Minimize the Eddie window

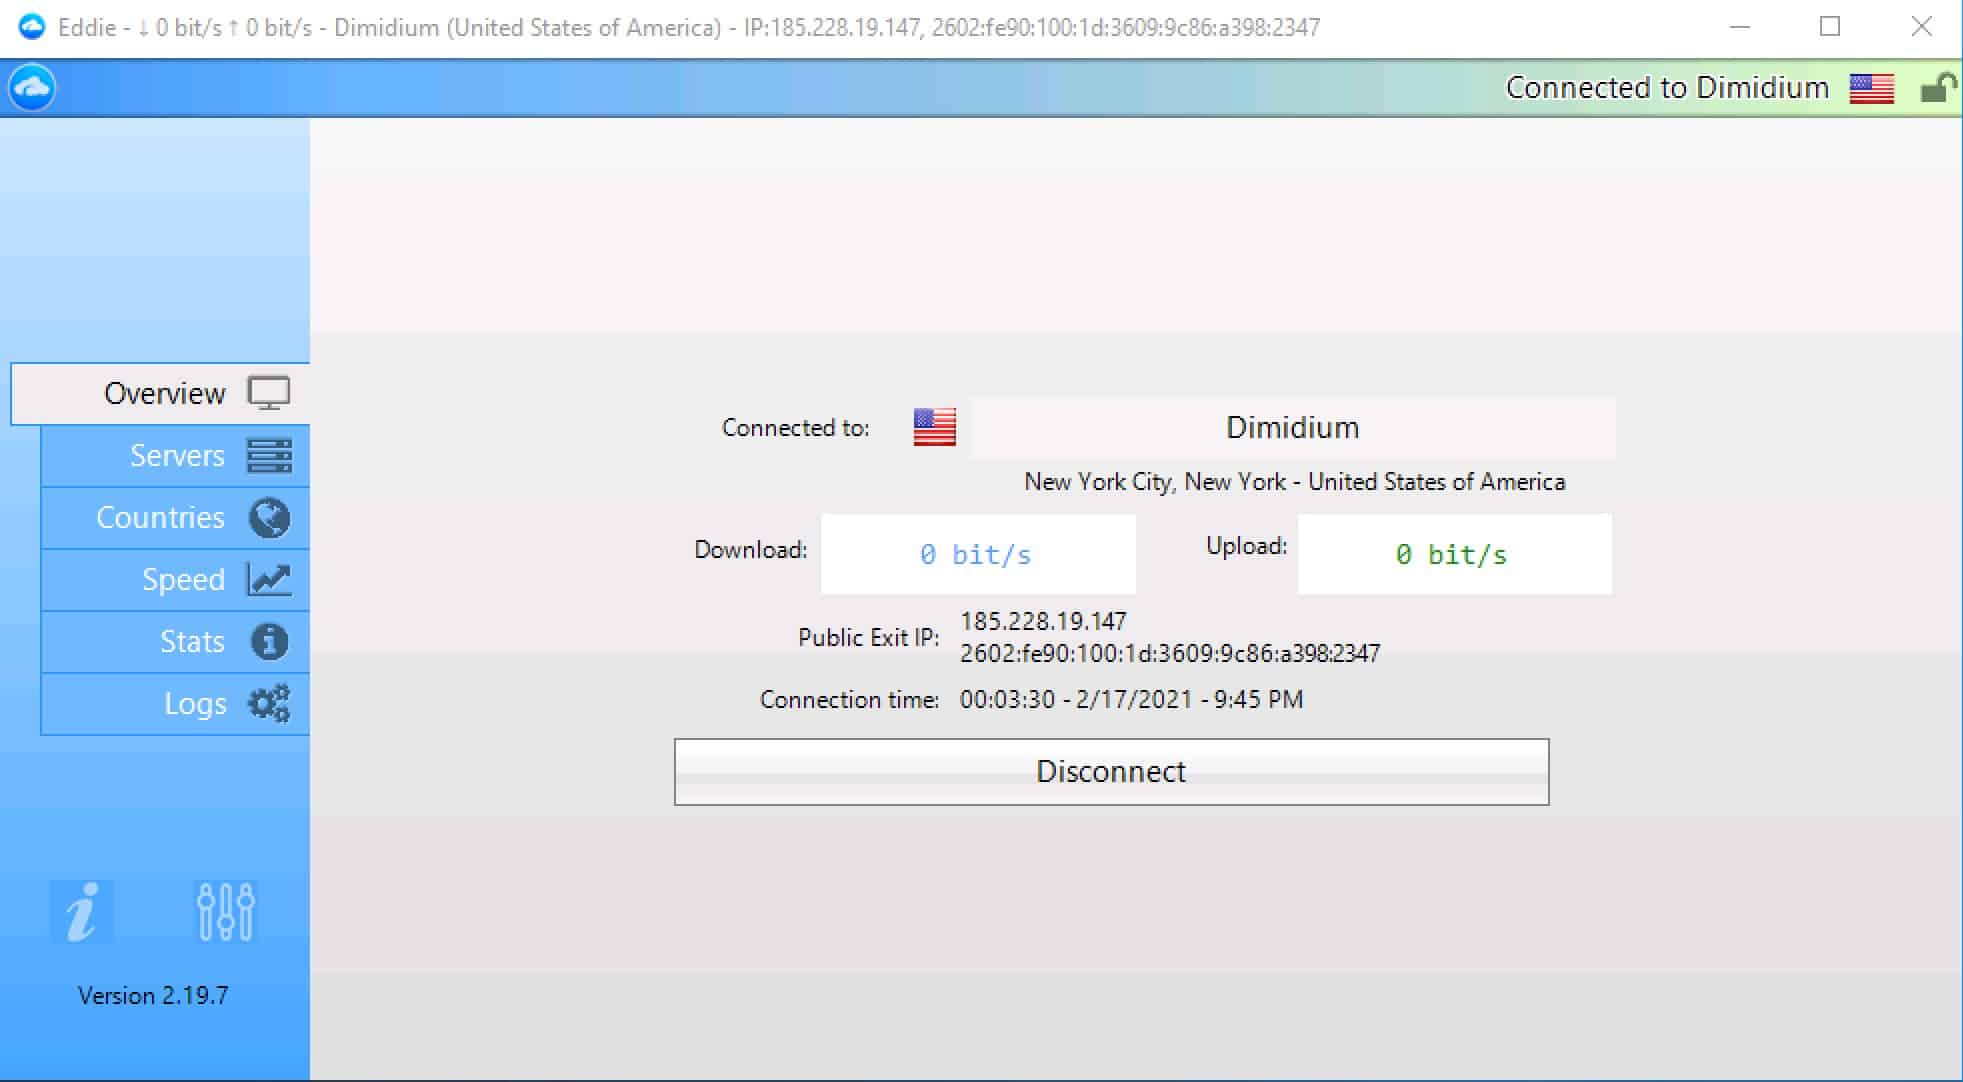(1740, 27)
